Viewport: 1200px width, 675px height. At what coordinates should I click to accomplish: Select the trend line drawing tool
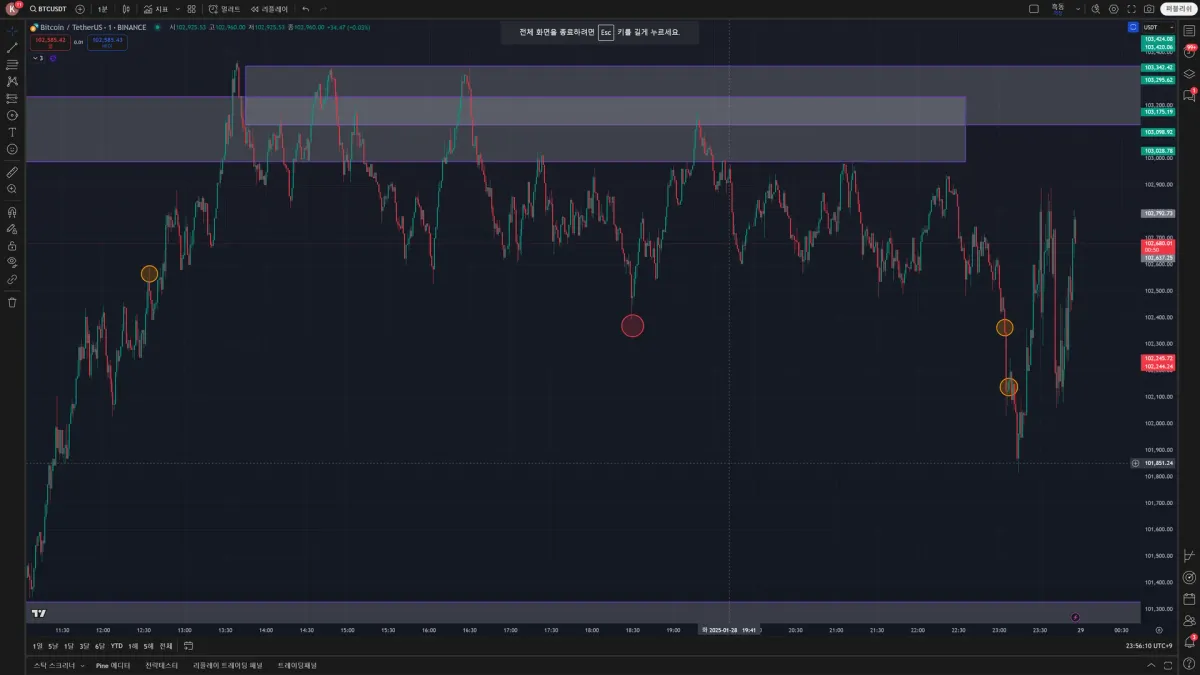(12, 47)
